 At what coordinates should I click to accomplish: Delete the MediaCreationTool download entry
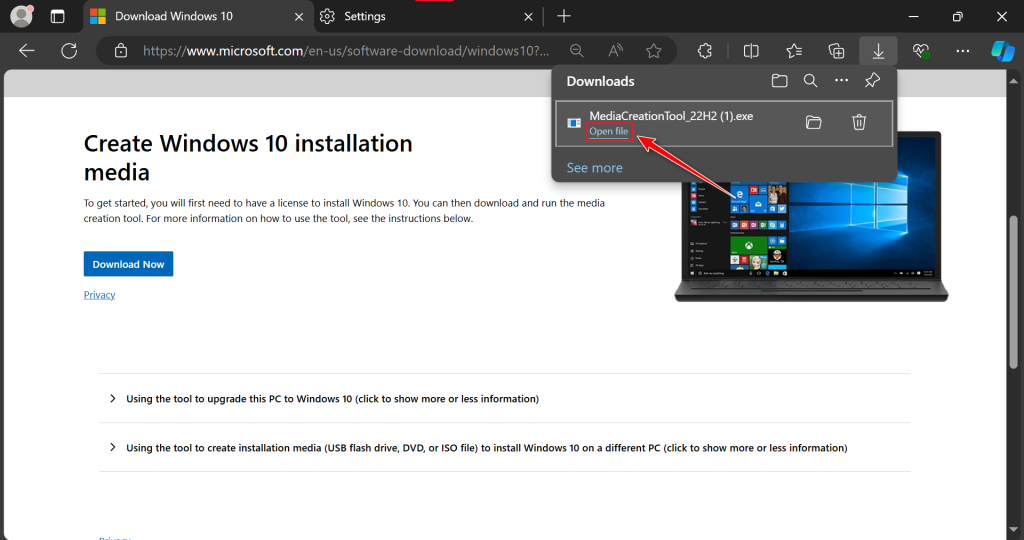click(x=858, y=122)
